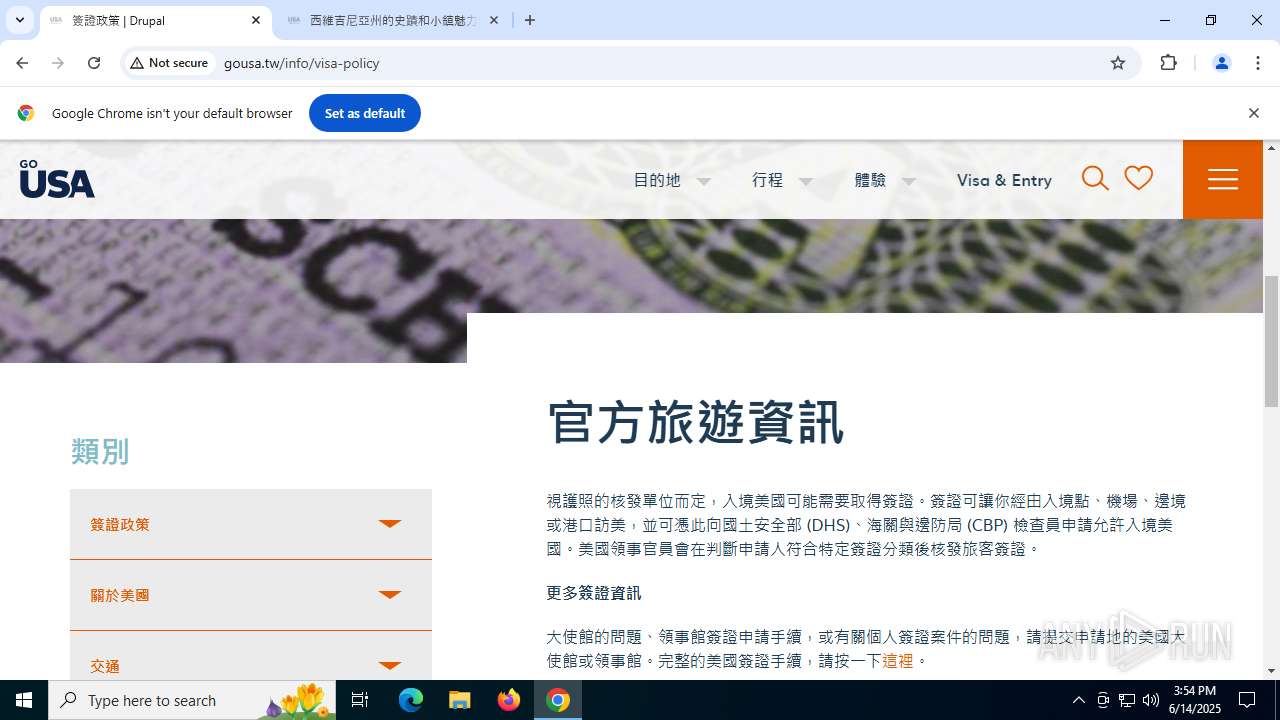1280x720 pixels.
Task: Reload the current page
Action: tap(94, 63)
